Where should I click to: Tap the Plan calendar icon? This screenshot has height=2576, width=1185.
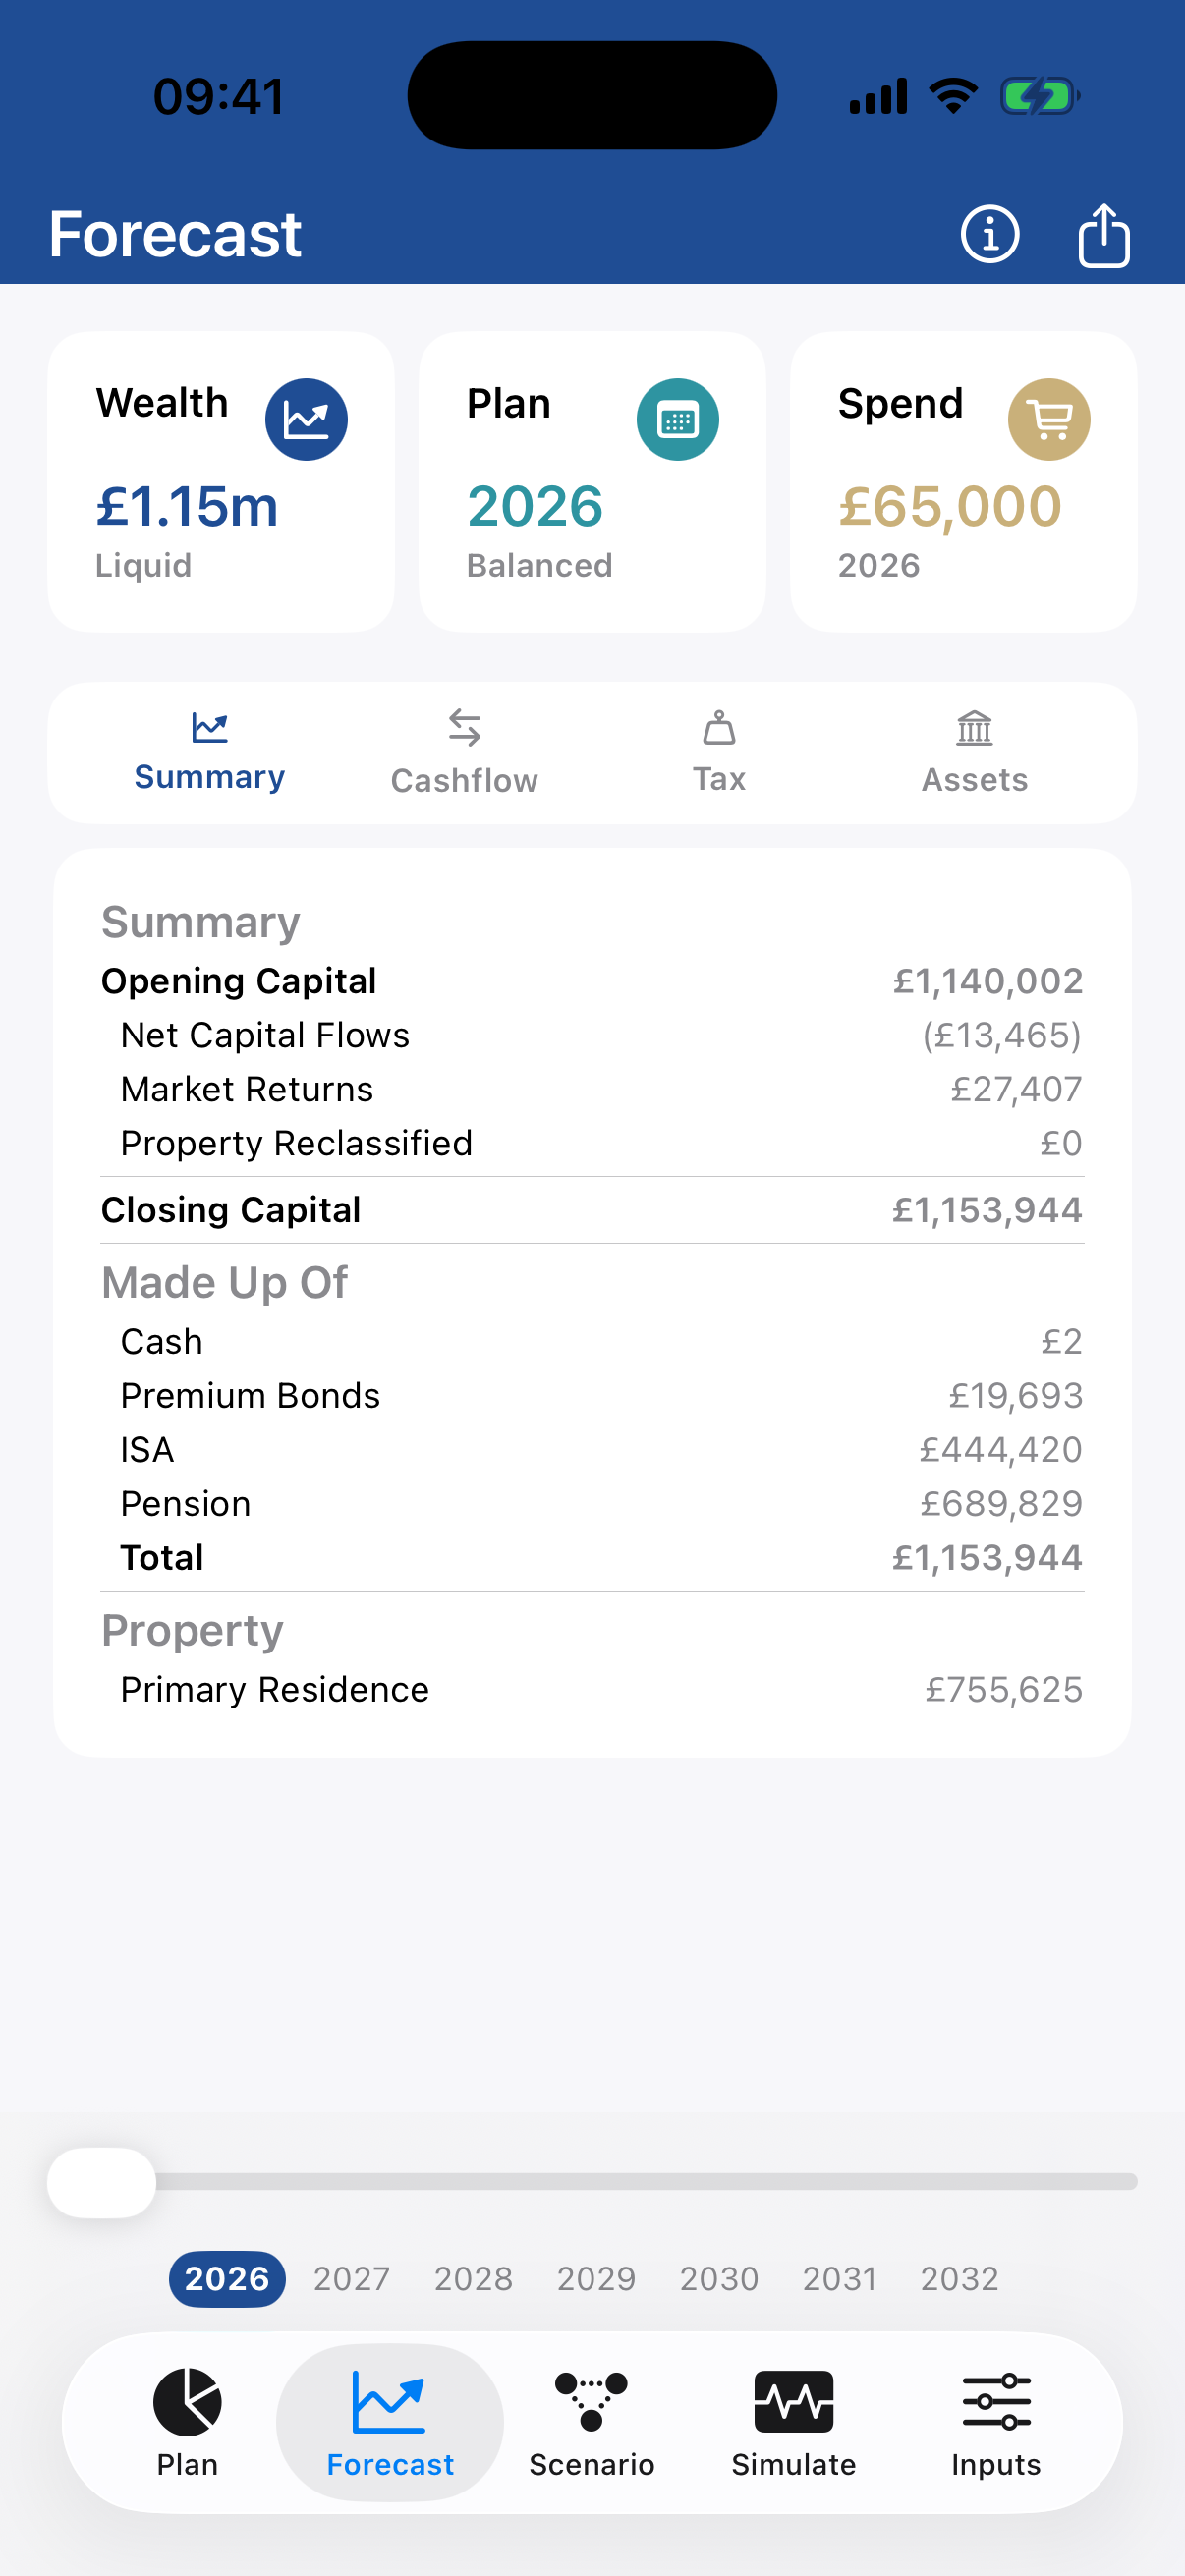click(x=677, y=419)
